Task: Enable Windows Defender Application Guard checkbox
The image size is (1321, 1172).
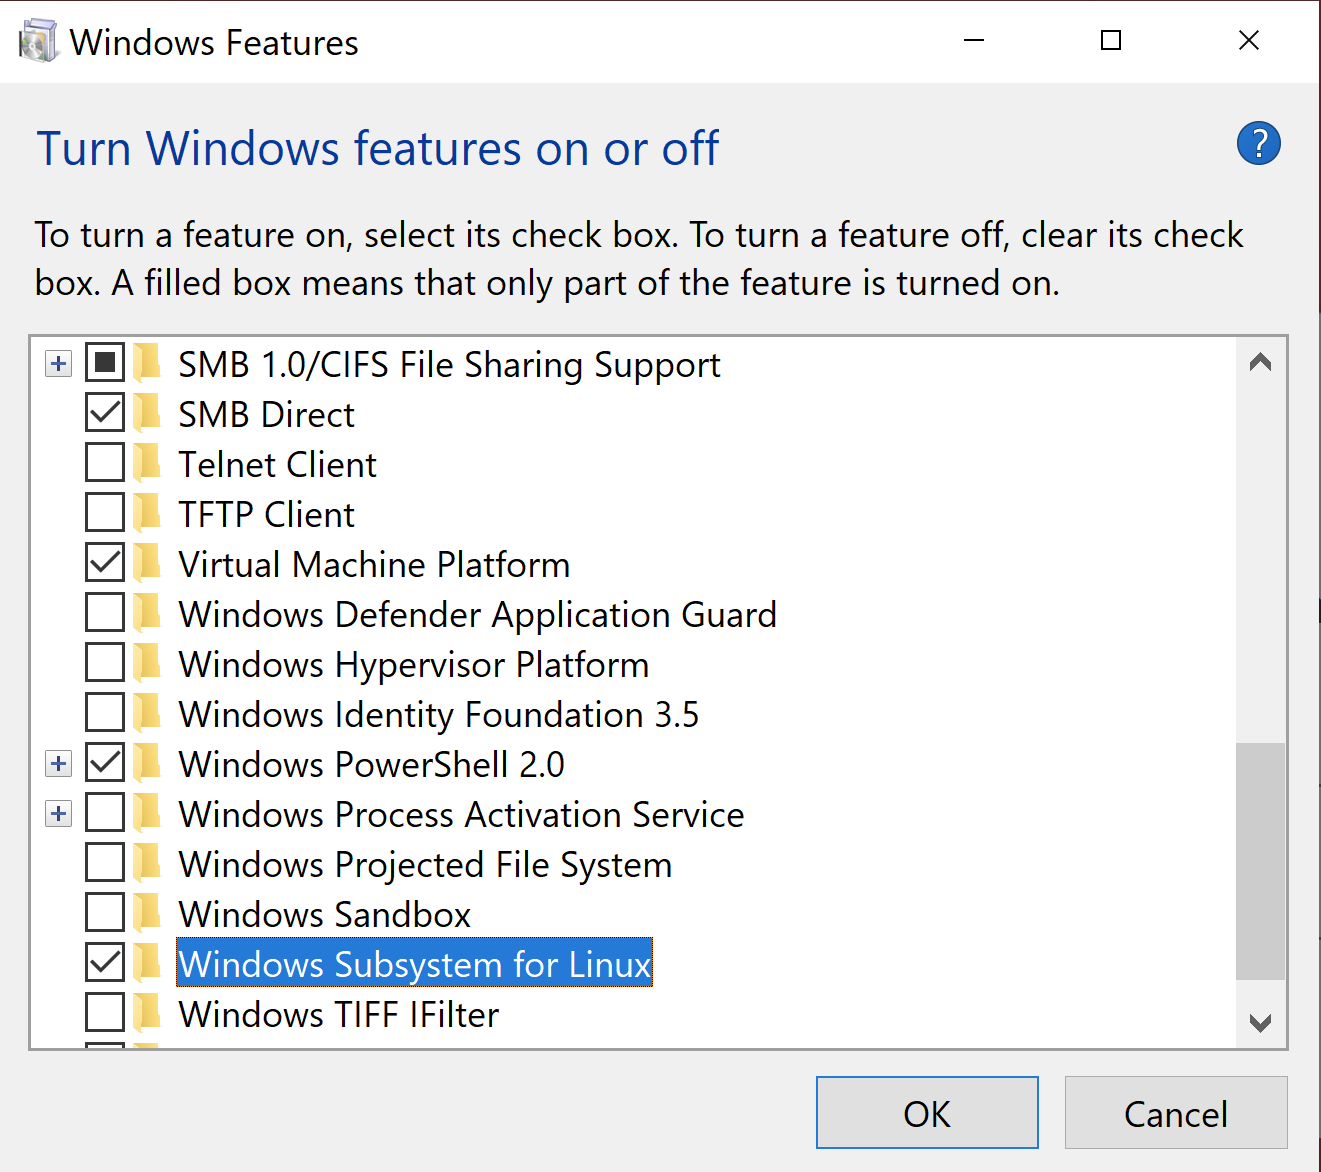Action: pyautogui.click(x=105, y=613)
